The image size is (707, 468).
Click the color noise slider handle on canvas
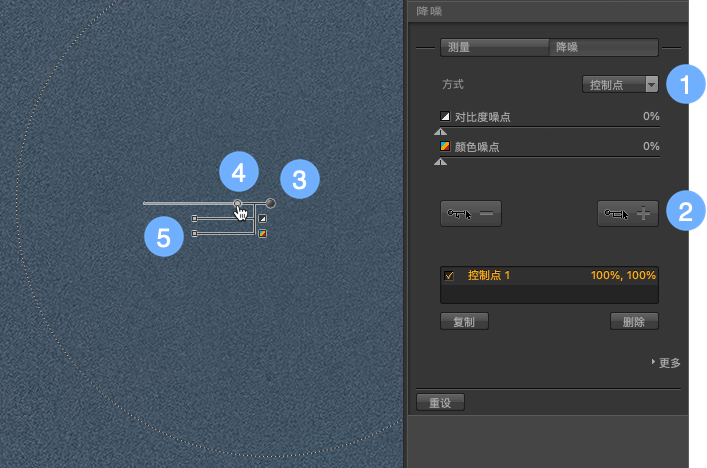click(194, 234)
